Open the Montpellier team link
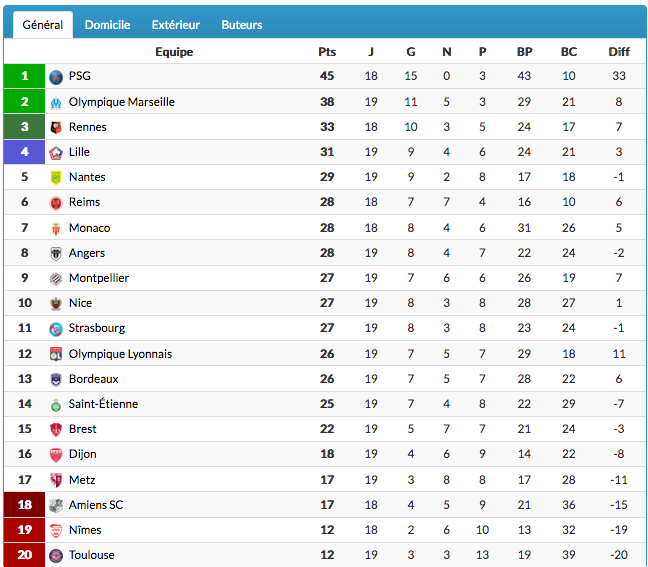Image resolution: width=648 pixels, height=567 pixels. 99,278
